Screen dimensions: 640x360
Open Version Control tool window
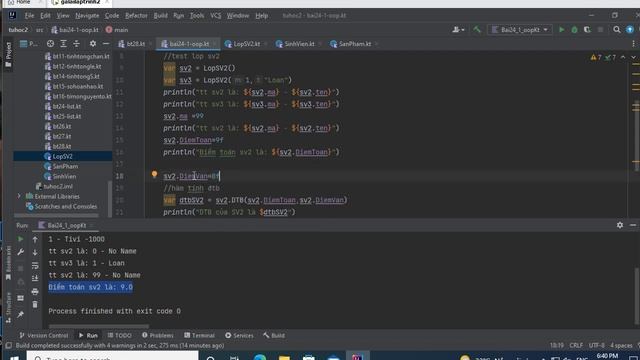[x=43, y=335]
